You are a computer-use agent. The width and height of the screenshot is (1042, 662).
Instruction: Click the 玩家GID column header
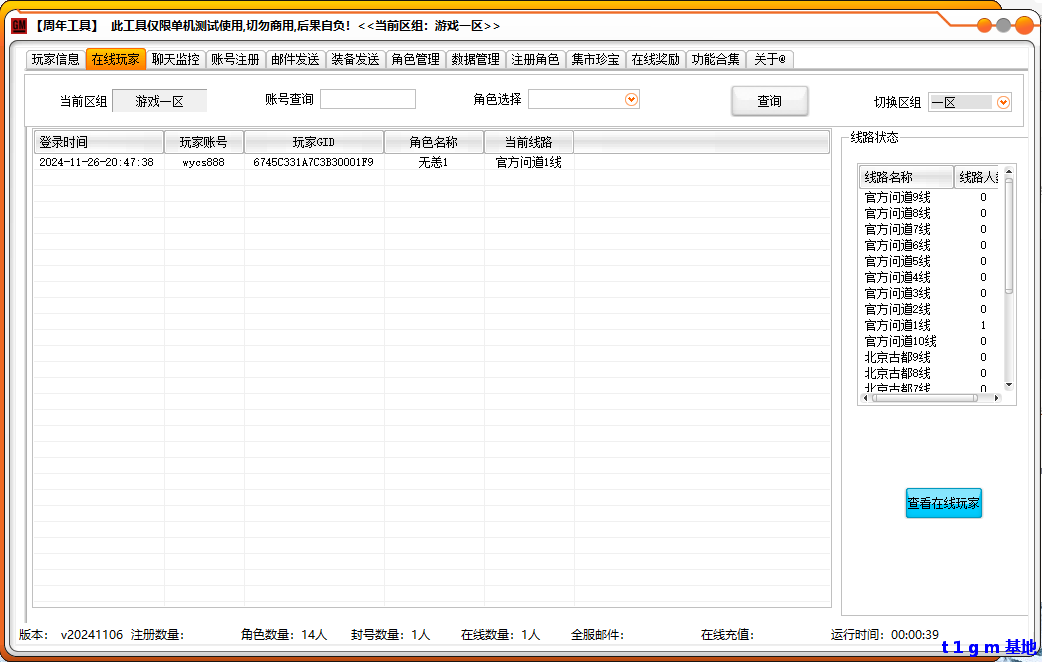(313, 142)
